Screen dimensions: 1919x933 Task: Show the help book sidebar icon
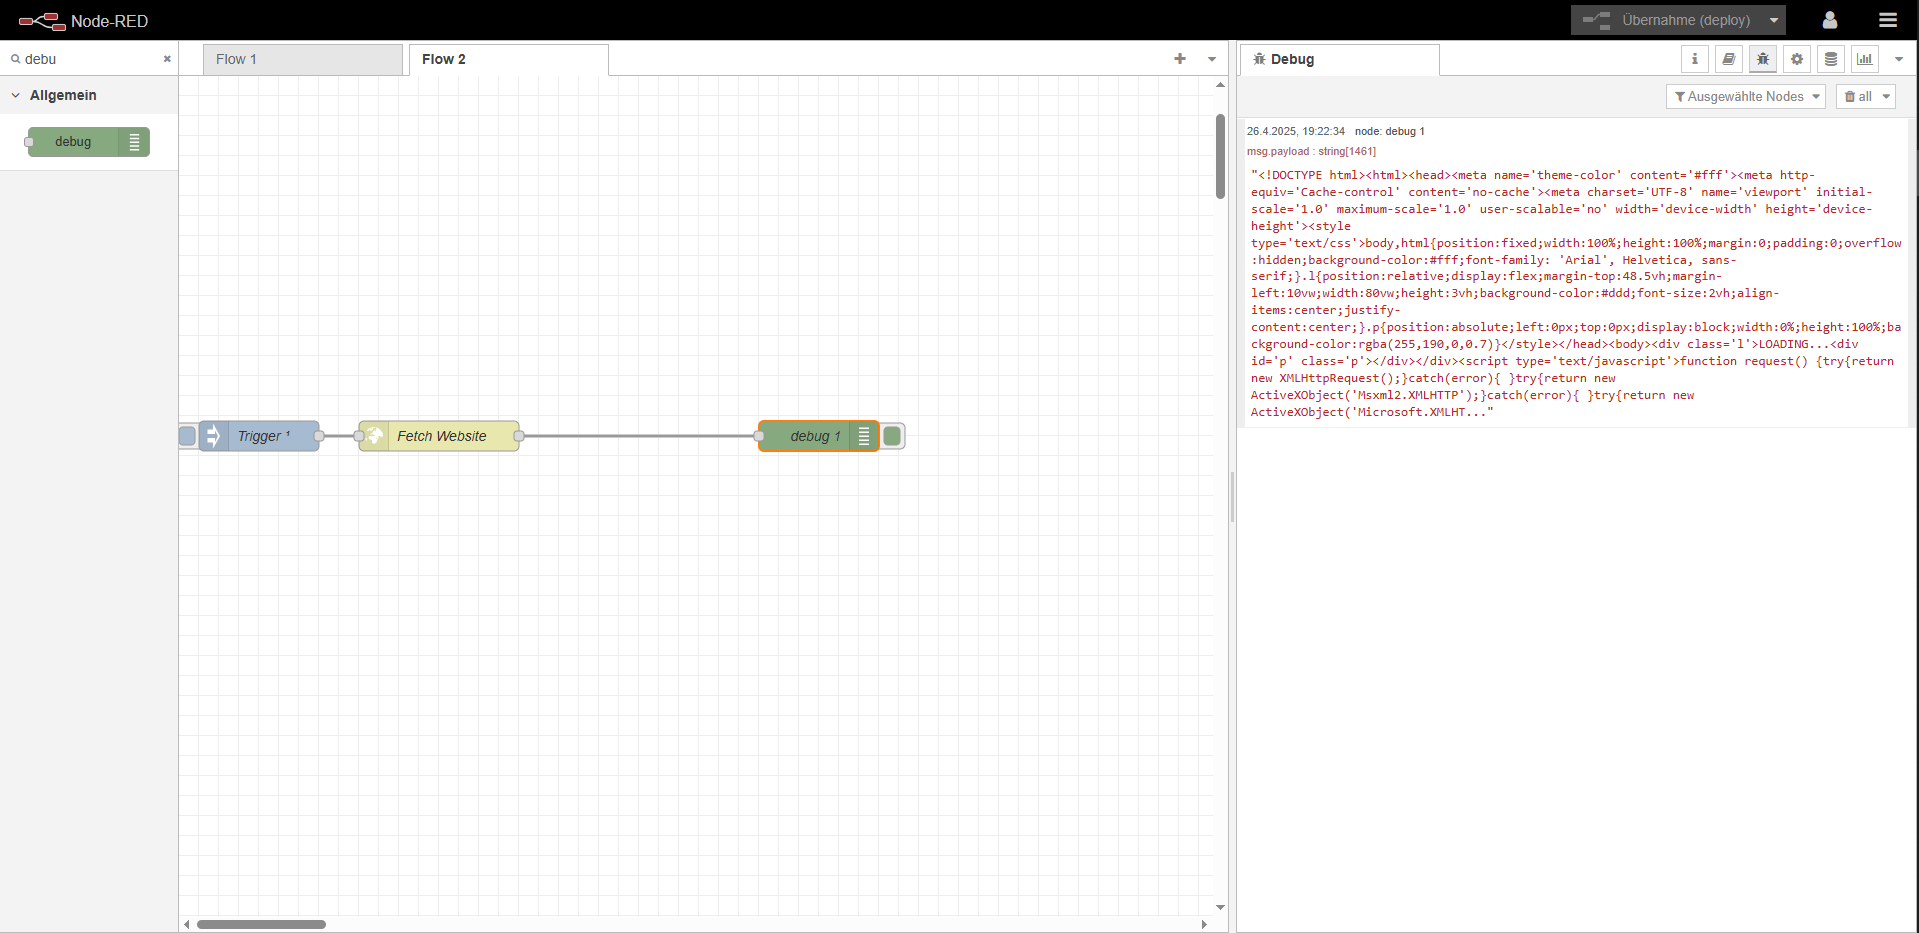(1728, 59)
